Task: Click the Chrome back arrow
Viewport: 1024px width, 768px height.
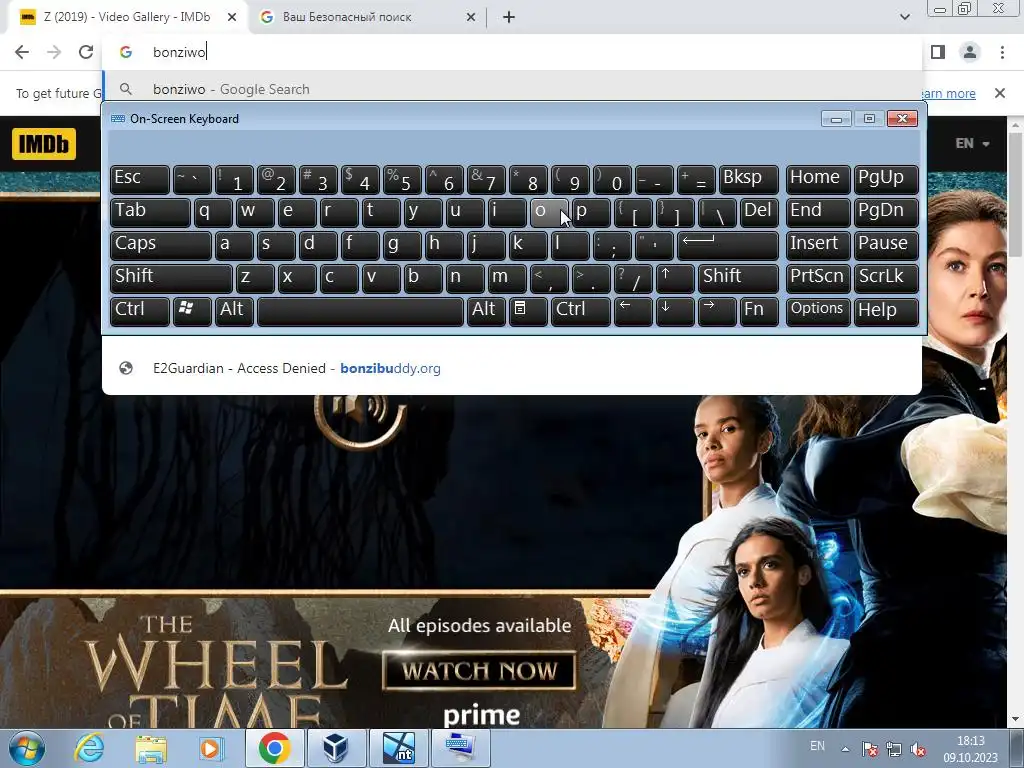Action: tap(22, 52)
